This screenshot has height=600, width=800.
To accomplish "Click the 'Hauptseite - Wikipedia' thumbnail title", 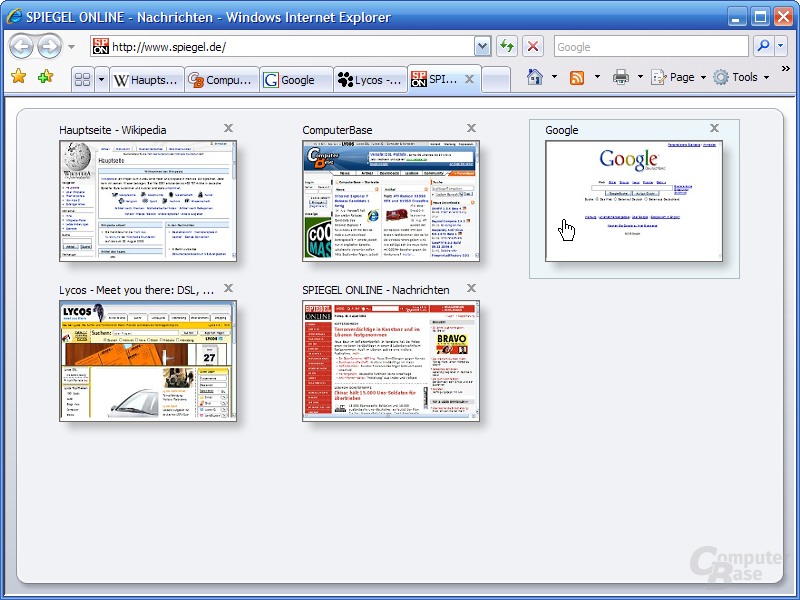I will pos(113,130).
